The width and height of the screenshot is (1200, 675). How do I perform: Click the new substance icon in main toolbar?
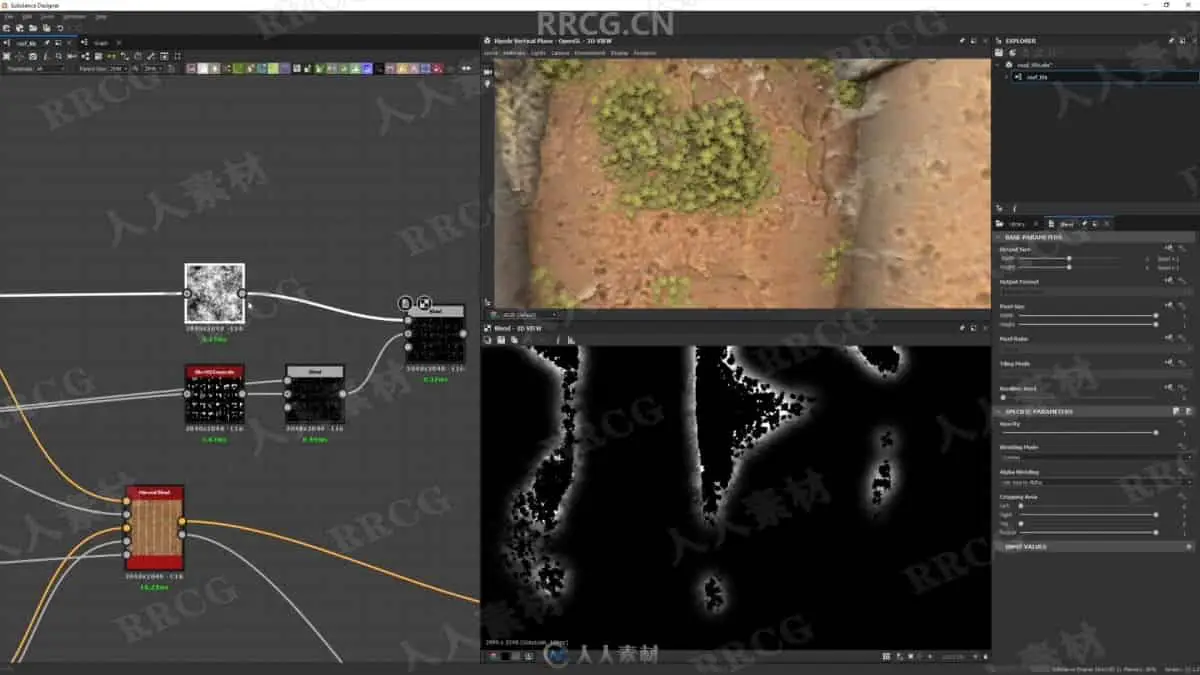tap(6, 28)
